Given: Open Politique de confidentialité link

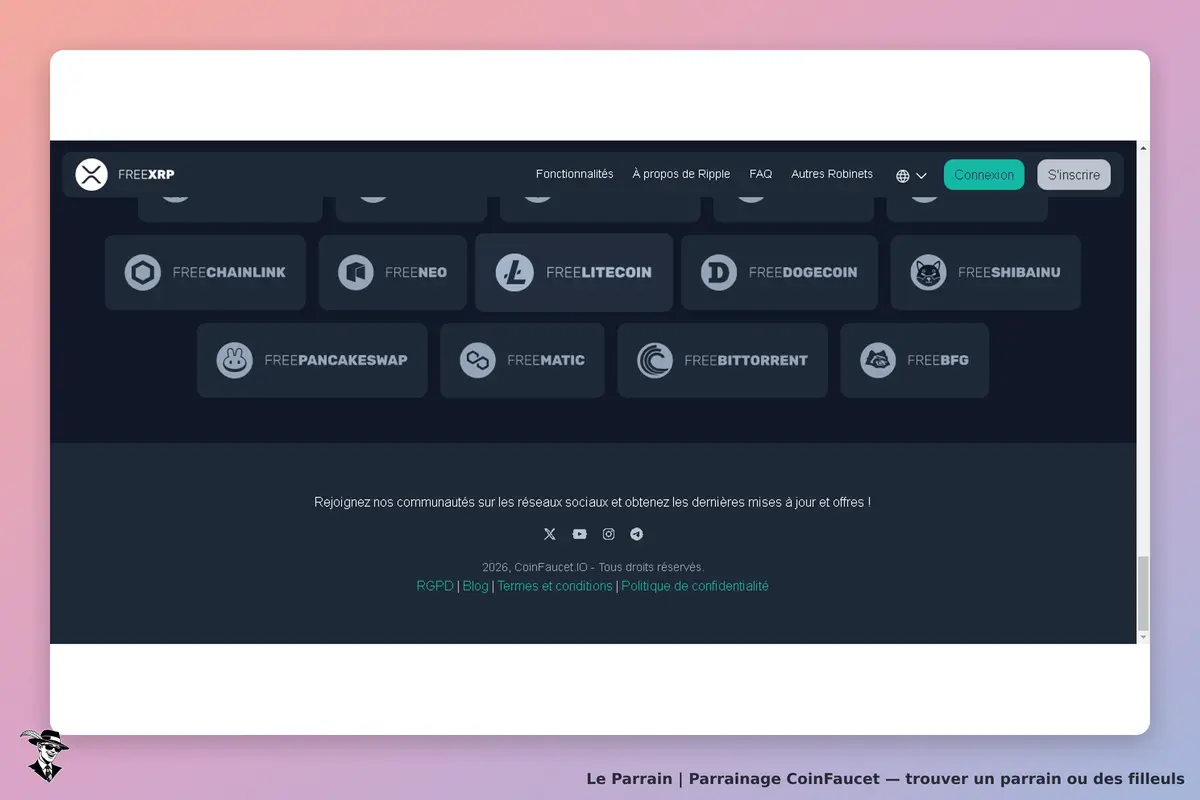Looking at the screenshot, I should tap(695, 586).
